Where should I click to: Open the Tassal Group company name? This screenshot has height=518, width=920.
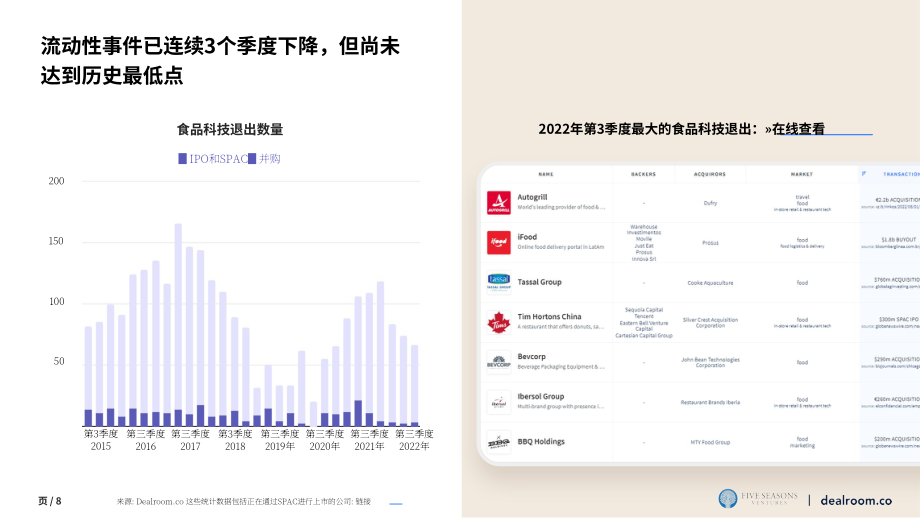pos(539,282)
